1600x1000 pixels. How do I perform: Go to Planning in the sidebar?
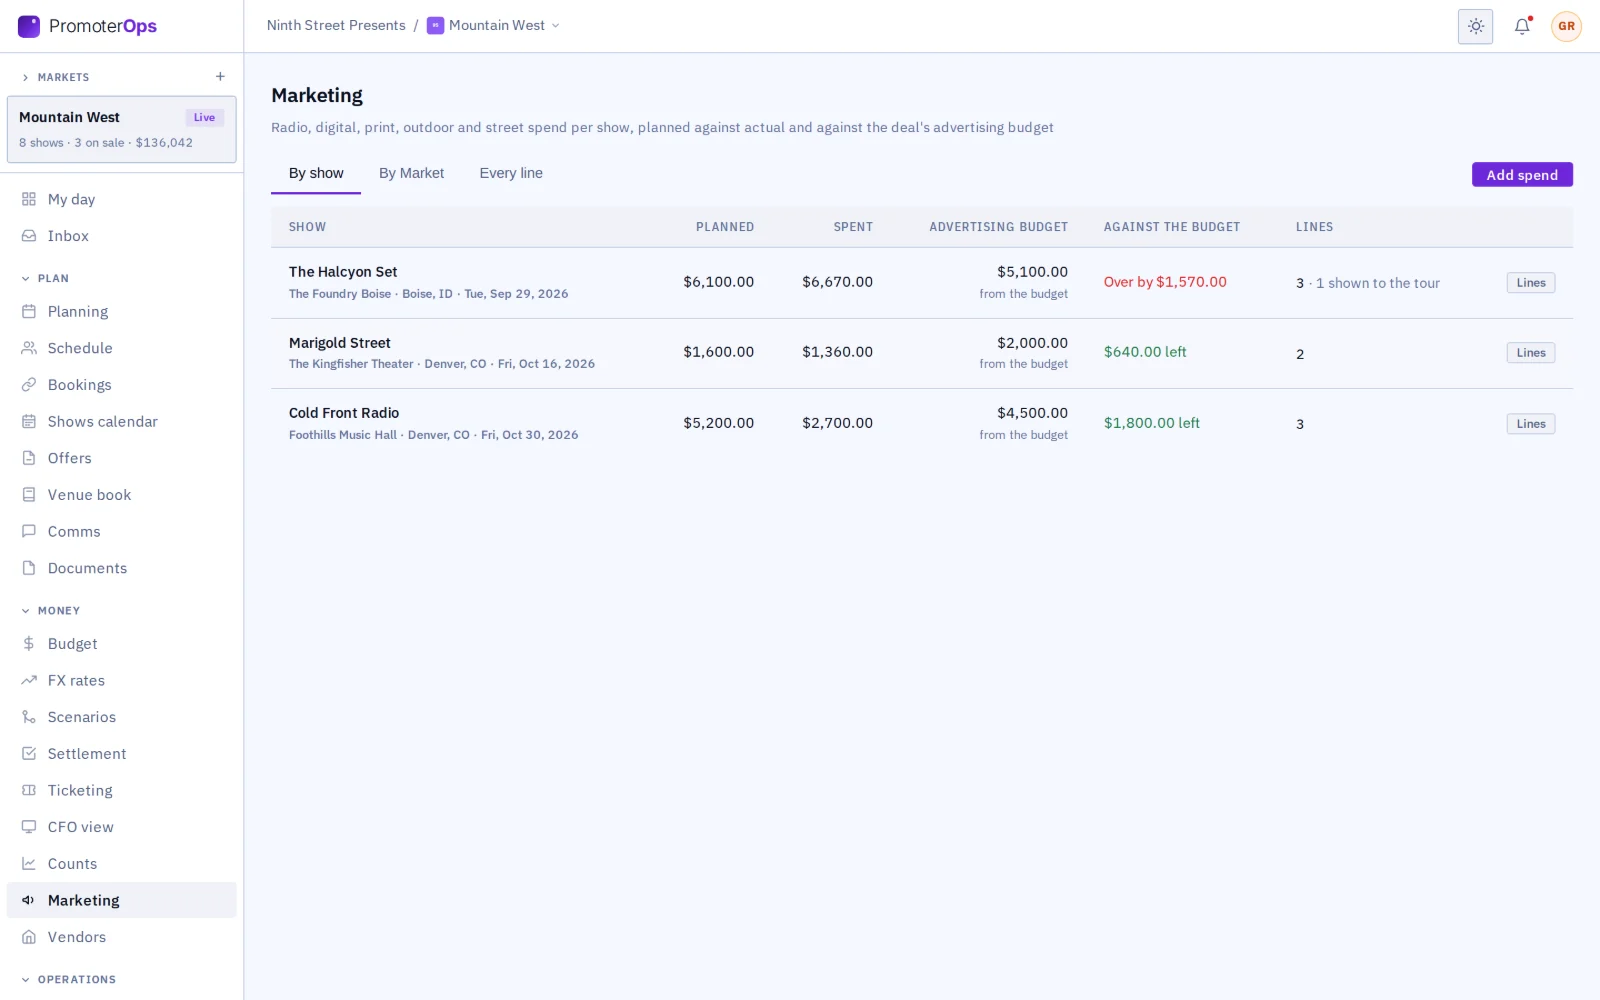coord(122,312)
